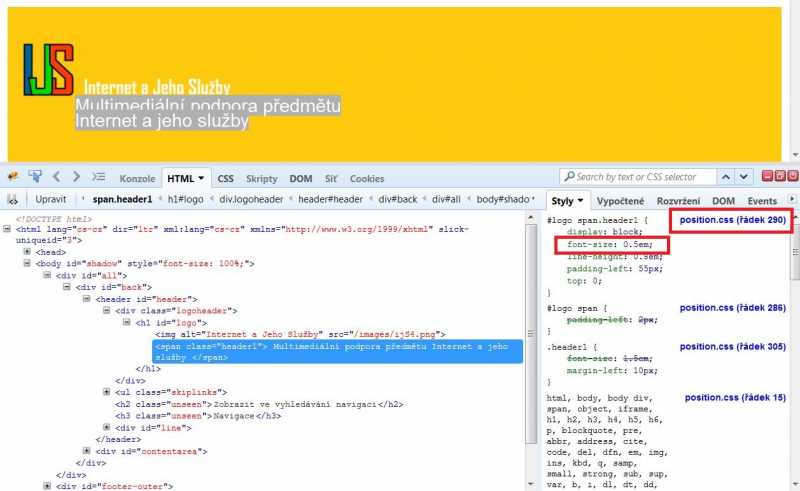The width and height of the screenshot is (800, 491).
Task: Click the side panel tabs overflow arrow
Action: [x=792, y=199]
